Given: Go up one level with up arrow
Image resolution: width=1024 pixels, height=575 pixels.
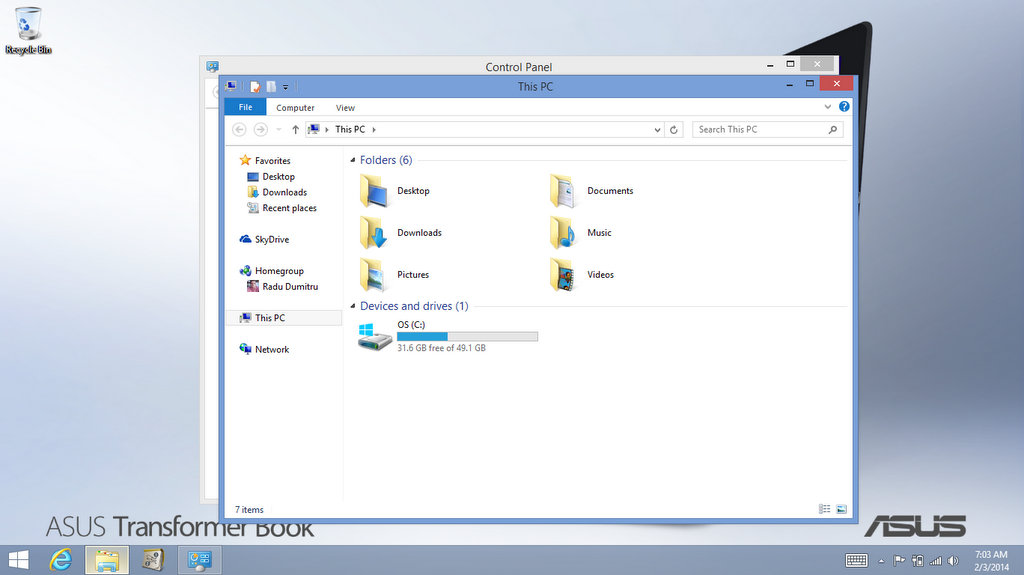Looking at the screenshot, I should [295, 130].
